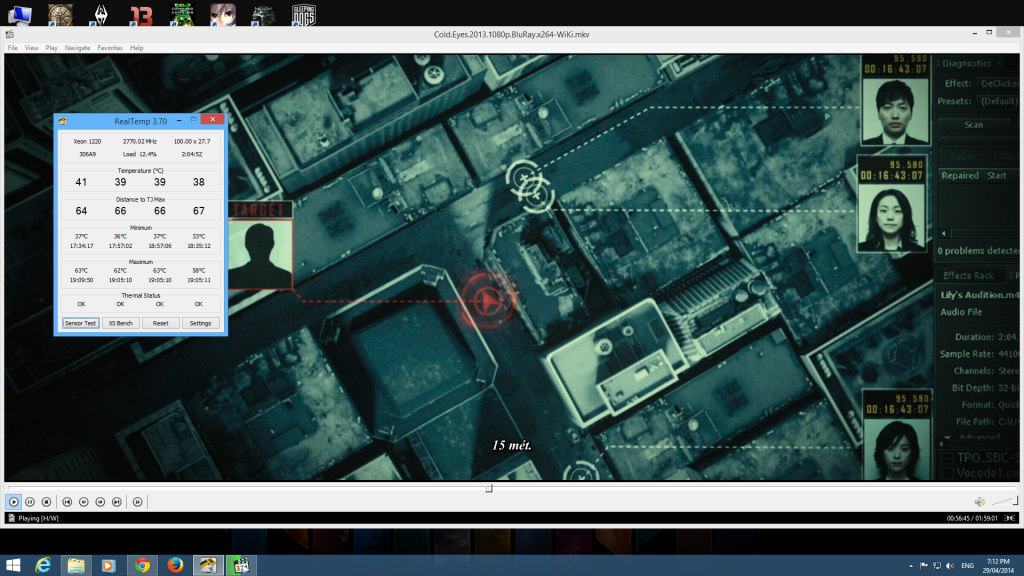Select the Computer desktop icon

[x=19, y=14]
